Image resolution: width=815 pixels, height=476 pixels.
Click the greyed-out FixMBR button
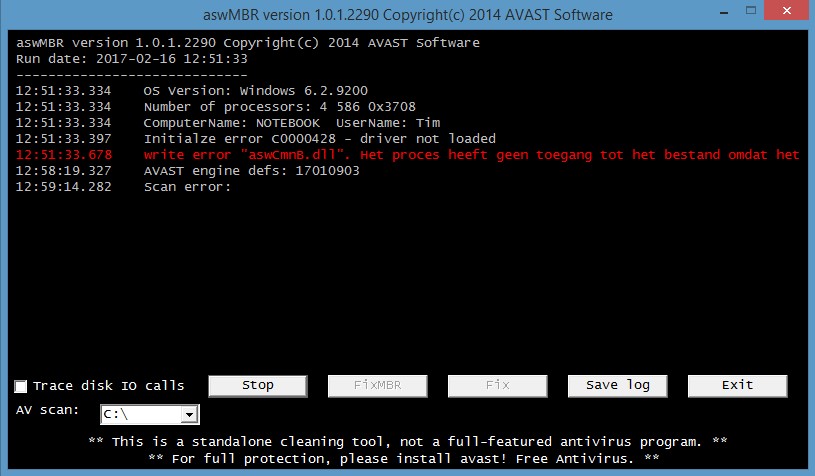(x=377, y=386)
